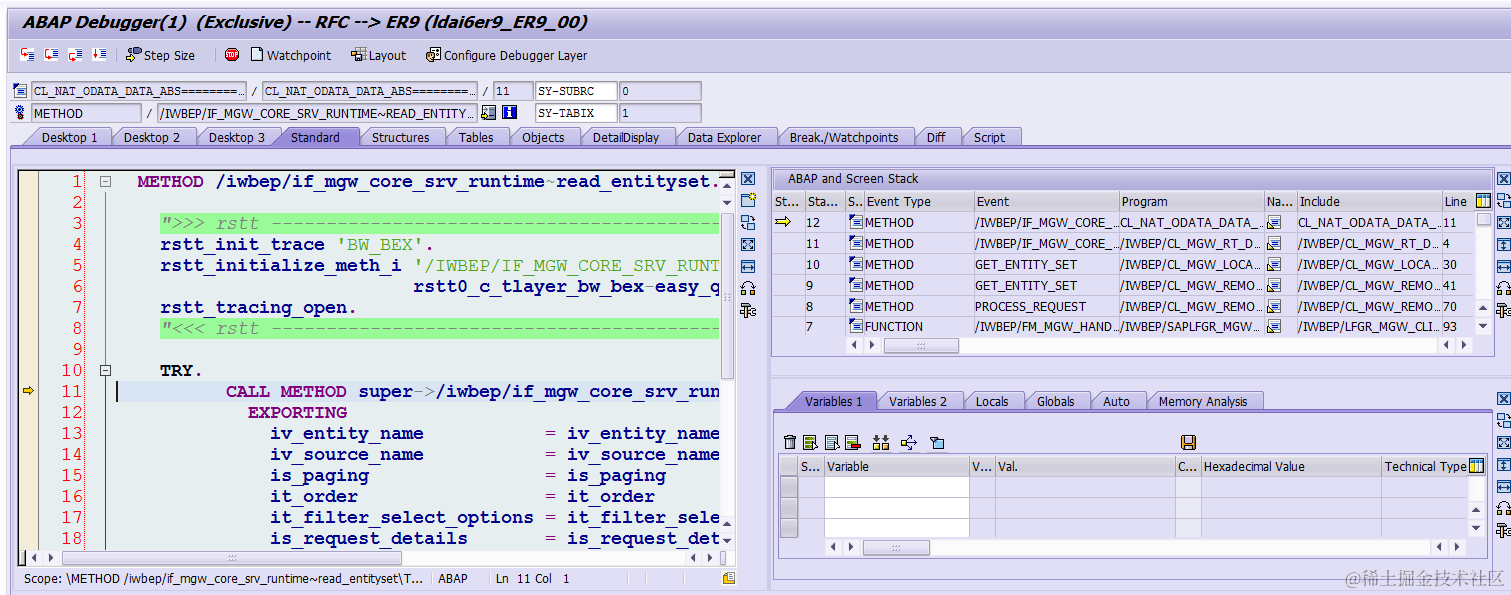Click the yellow blocks with arrows icon in the variables toolbar
Viewport: 1511px width, 595px height.
pyautogui.click(x=881, y=442)
